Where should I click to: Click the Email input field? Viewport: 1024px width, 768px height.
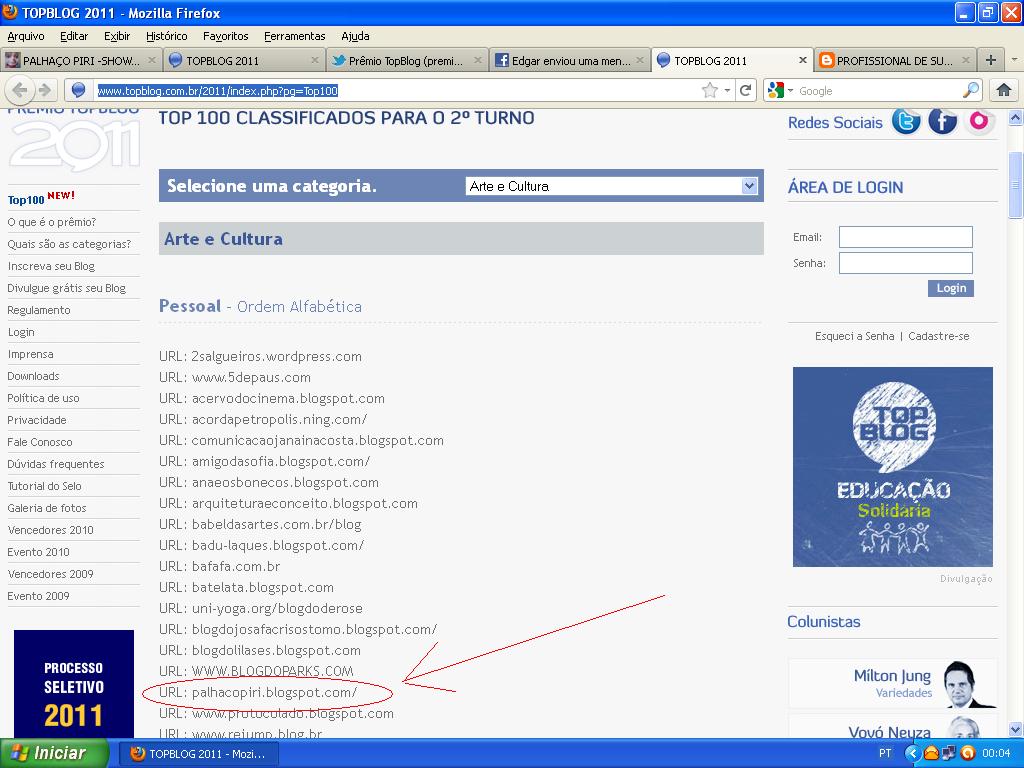pos(905,236)
